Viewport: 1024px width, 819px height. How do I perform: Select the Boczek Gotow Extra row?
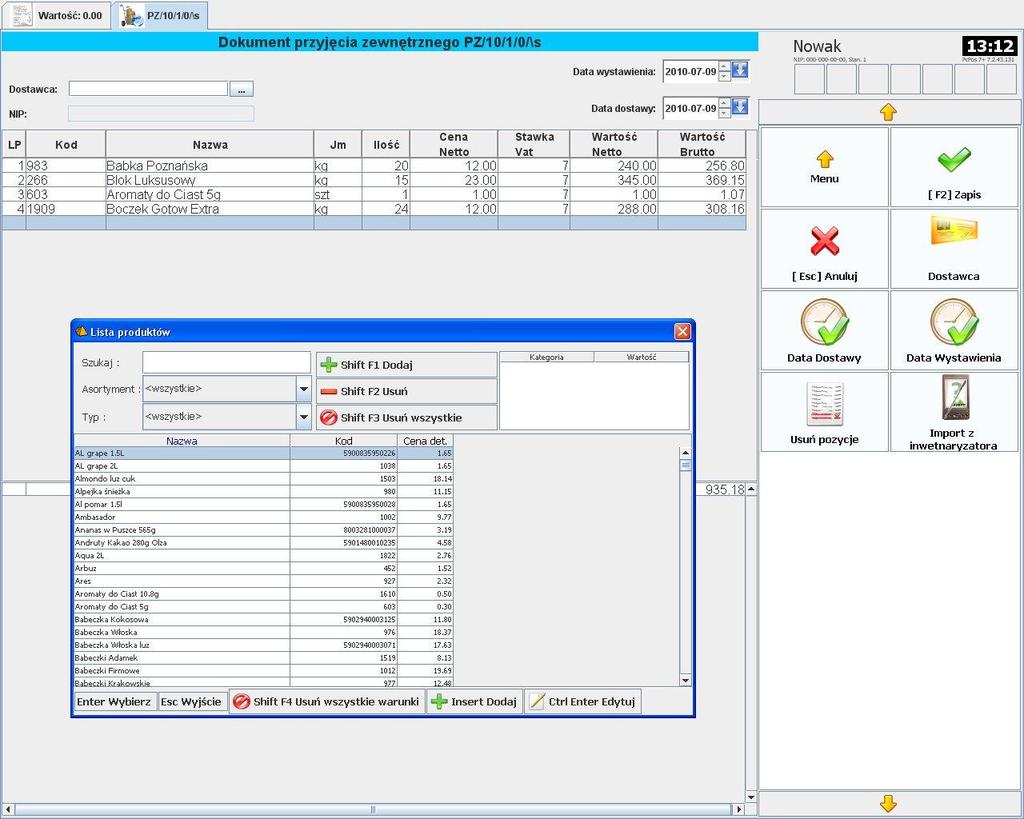click(x=374, y=209)
